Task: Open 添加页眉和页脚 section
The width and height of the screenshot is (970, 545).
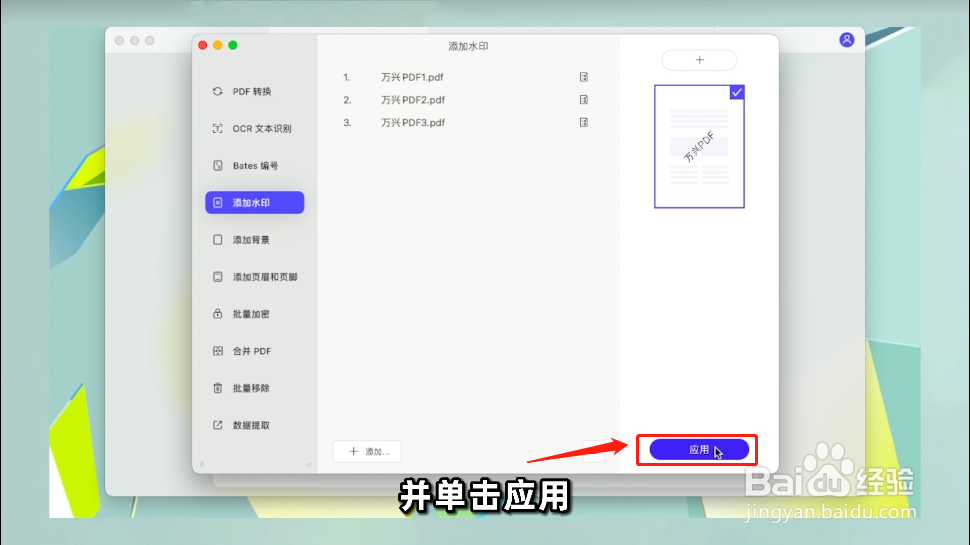Action: pyautogui.click(x=254, y=277)
